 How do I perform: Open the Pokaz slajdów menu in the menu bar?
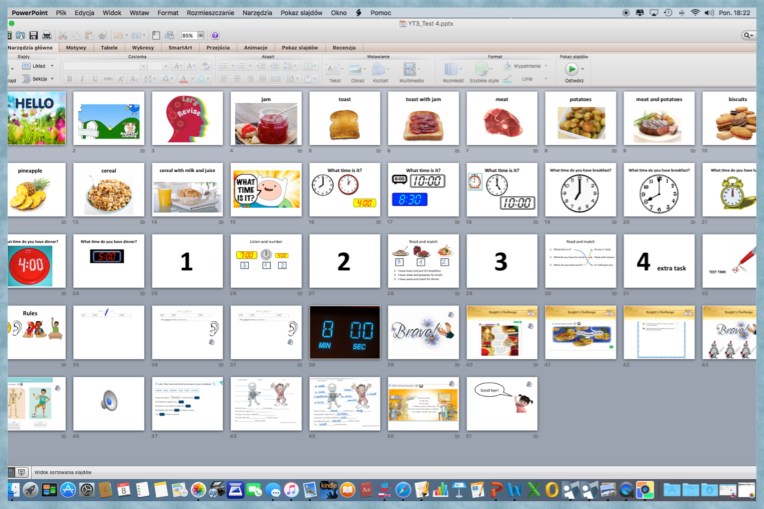[301, 13]
